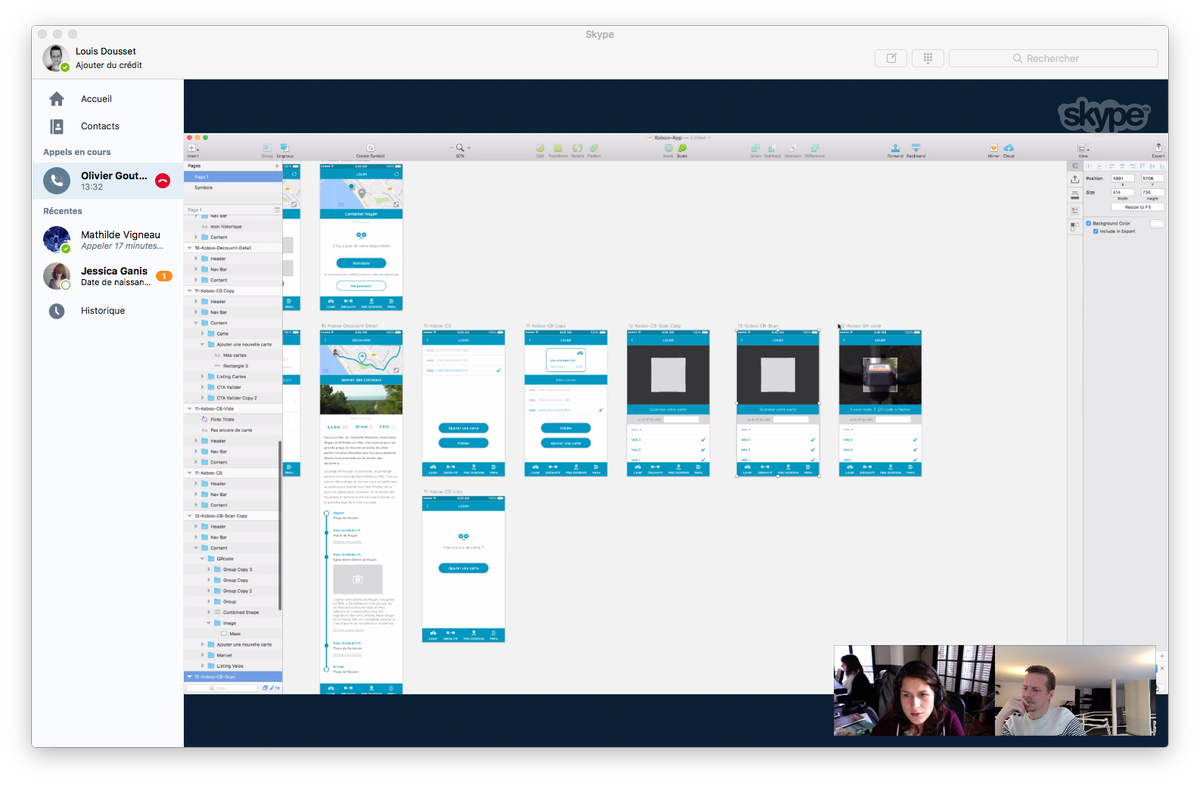1200x785 pixels.
Task: Uncheck the Background Color checkbox
Action: click(1088, 224)
